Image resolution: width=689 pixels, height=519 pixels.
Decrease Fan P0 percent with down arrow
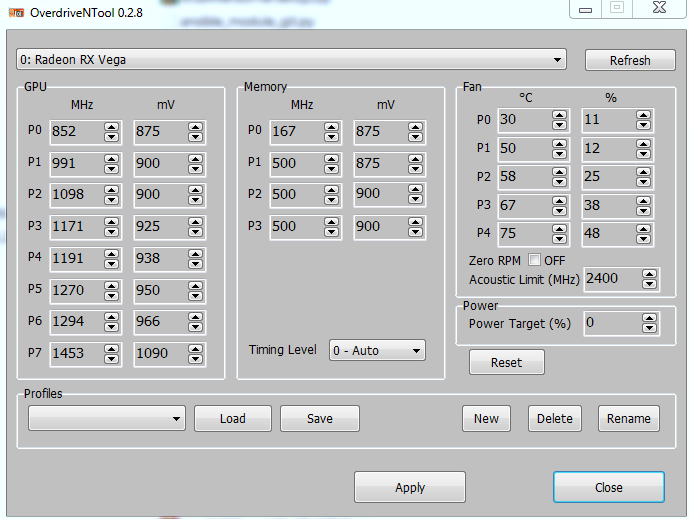coord(643,125)
